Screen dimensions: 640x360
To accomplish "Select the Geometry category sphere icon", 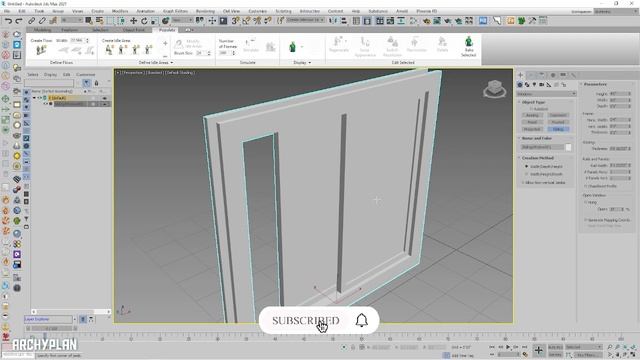I will pyautogui.click(x=520, y=84).
